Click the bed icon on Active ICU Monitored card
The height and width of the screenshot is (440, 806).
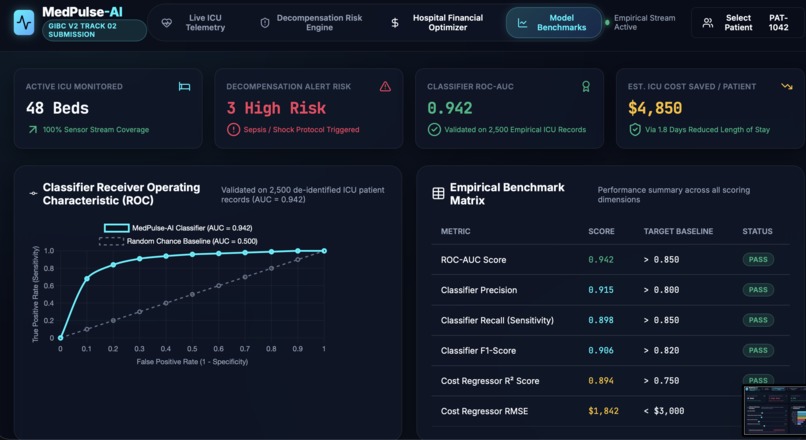point(184,86)
